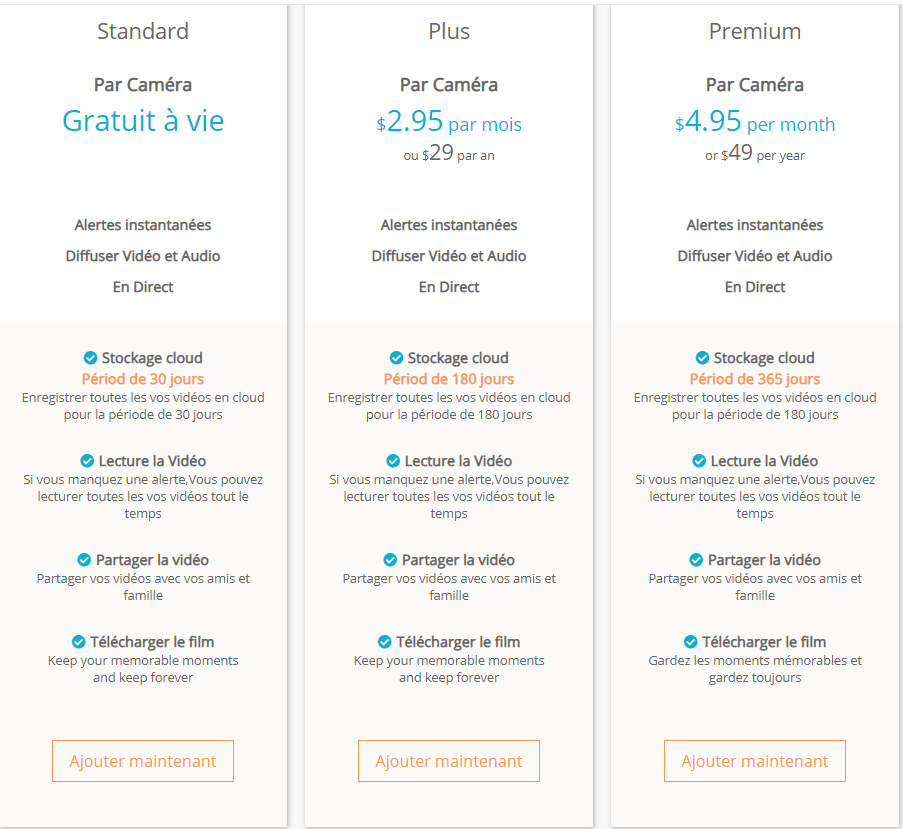Click the Télécharger le film checkmark in Standard
Viewport: 903px width, 829px height.
[x=78, y=642]
